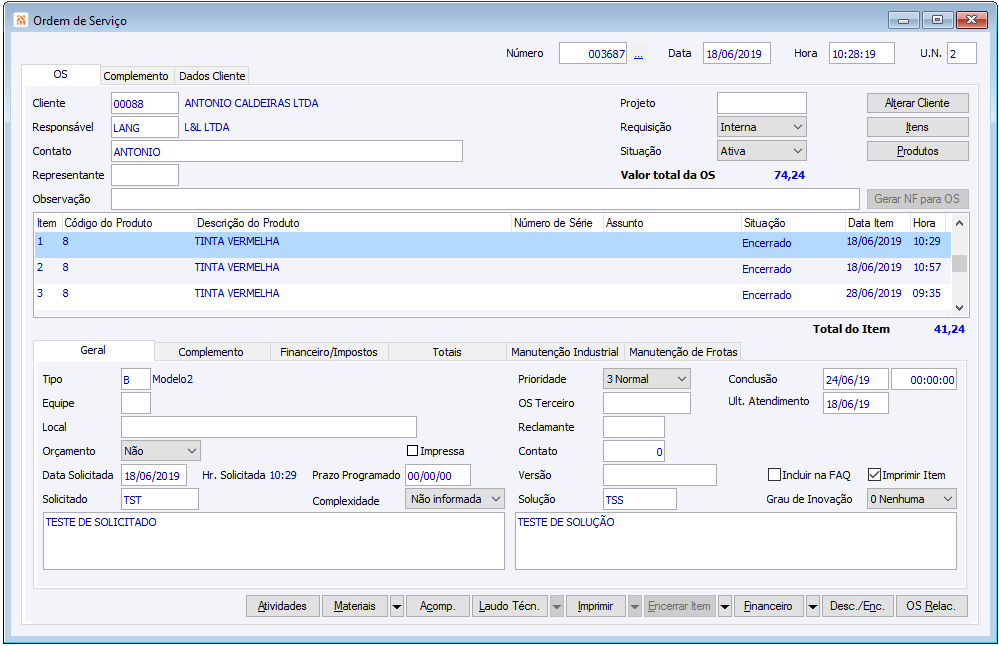Click the OS Relac. button
The height and width of the screenshot is (646, 999).
pyautogui.click(x=930, y=606)
